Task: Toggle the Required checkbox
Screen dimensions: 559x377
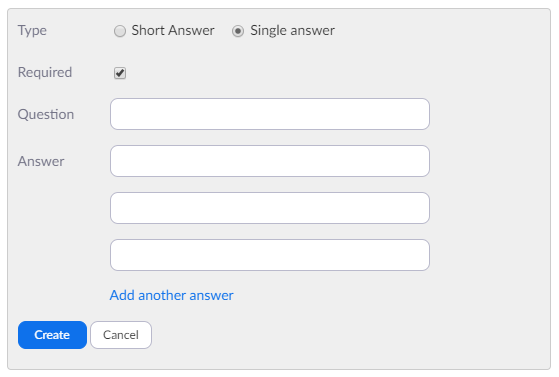Action: (x=120, y=73)
